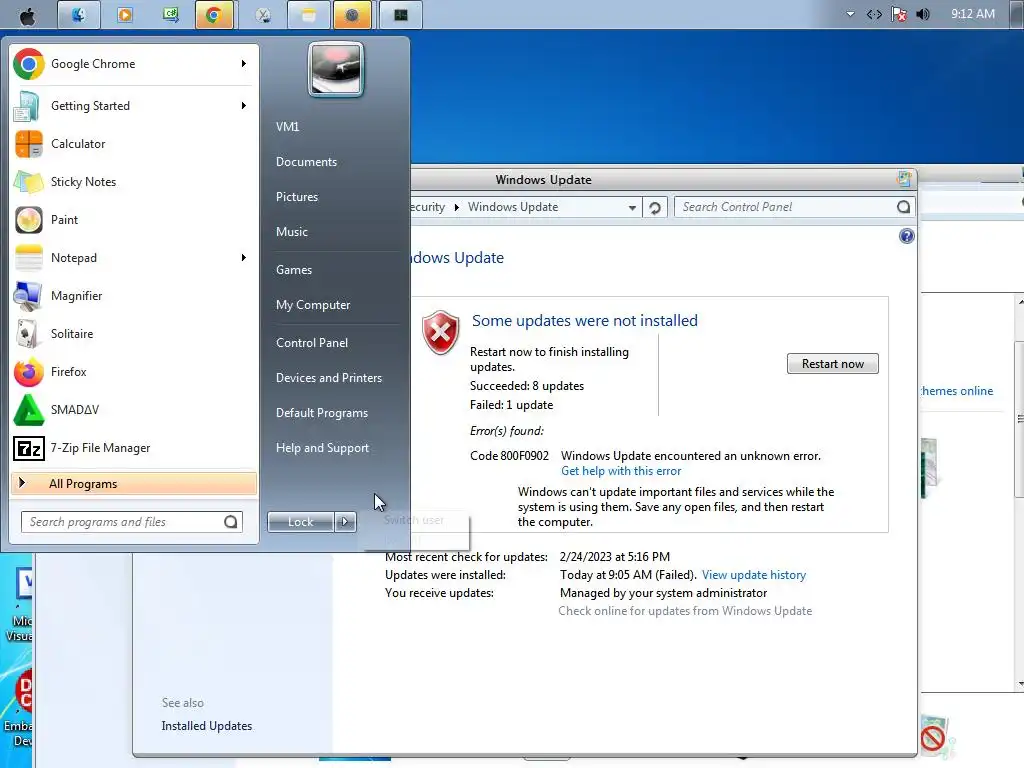Click the Windows Update help icon
This screenshot has height=768, width=1024.
point(906,236)
